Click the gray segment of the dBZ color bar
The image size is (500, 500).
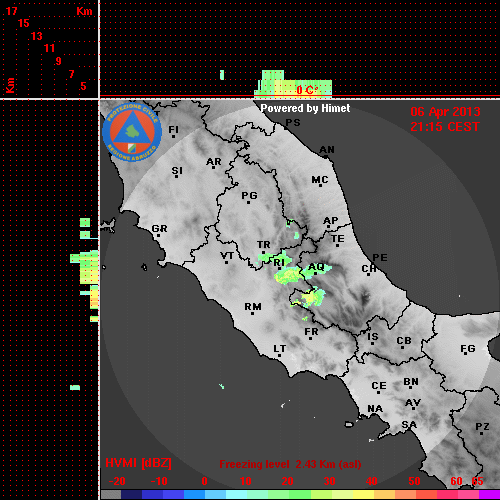[111, 495]
